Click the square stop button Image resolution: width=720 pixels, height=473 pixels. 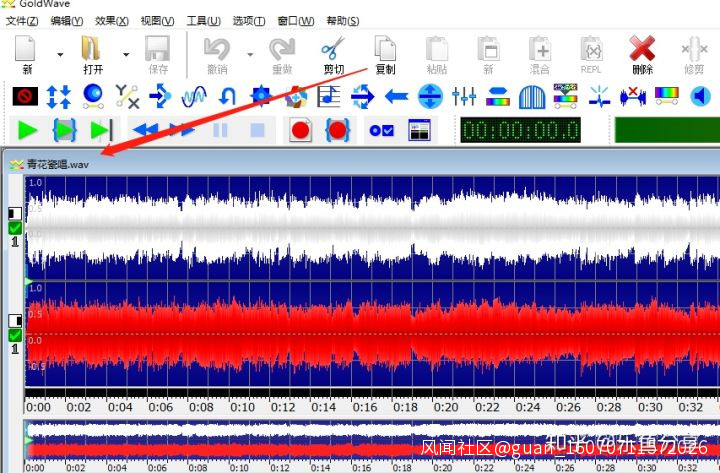pos(258,130)
